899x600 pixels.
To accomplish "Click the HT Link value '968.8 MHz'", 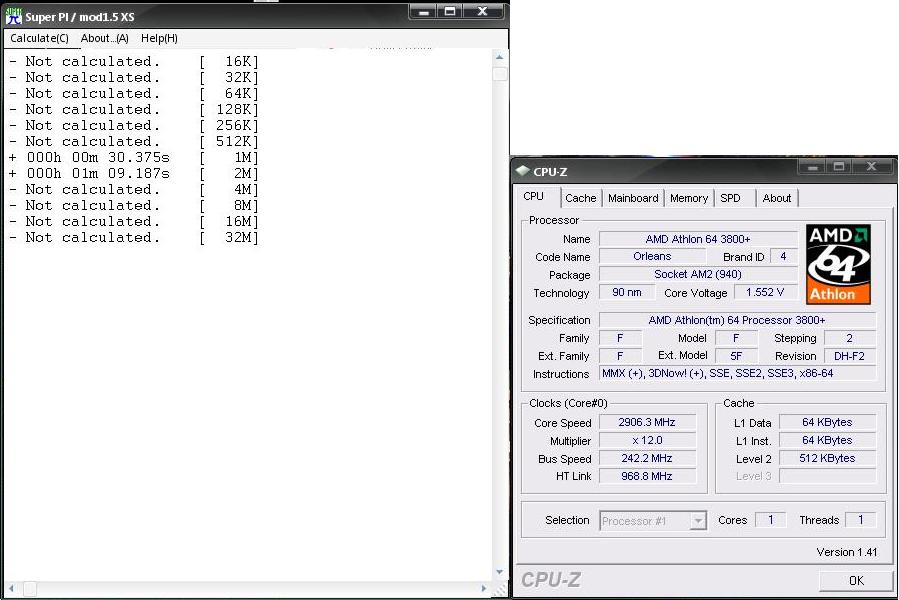I will [x=647, y=476].
